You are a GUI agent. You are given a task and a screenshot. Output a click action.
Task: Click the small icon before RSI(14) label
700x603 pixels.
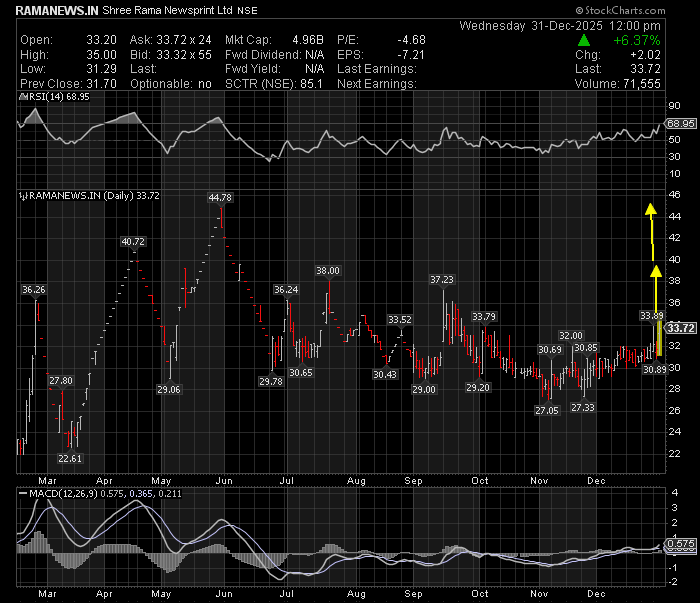22,97
